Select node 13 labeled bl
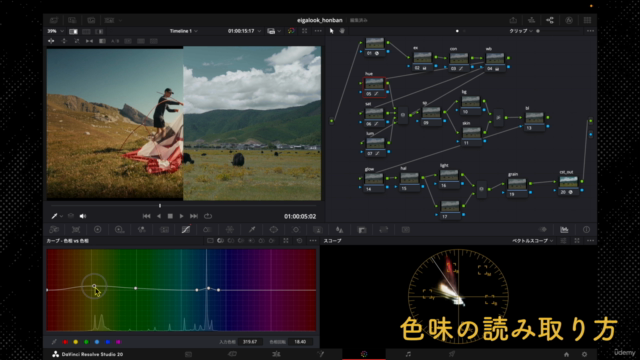 coord(534,121)
